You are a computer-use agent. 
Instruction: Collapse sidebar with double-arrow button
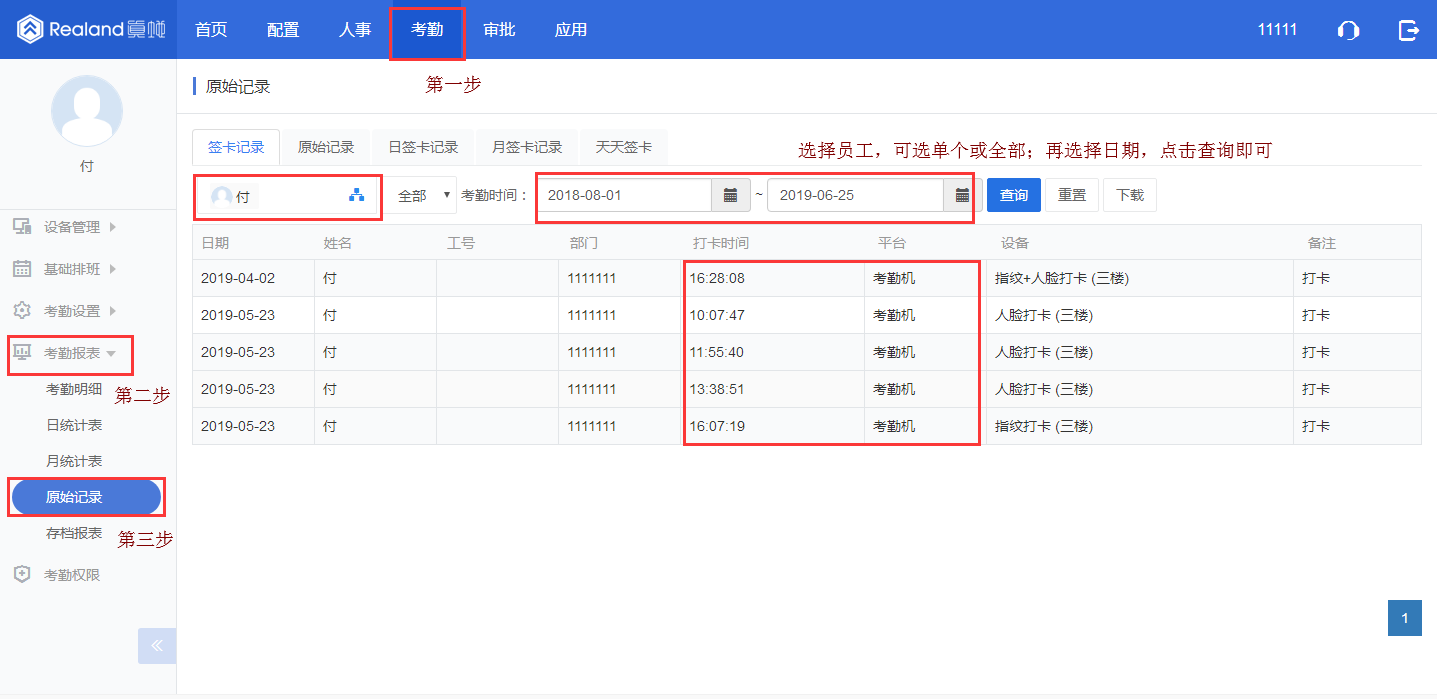157,646
